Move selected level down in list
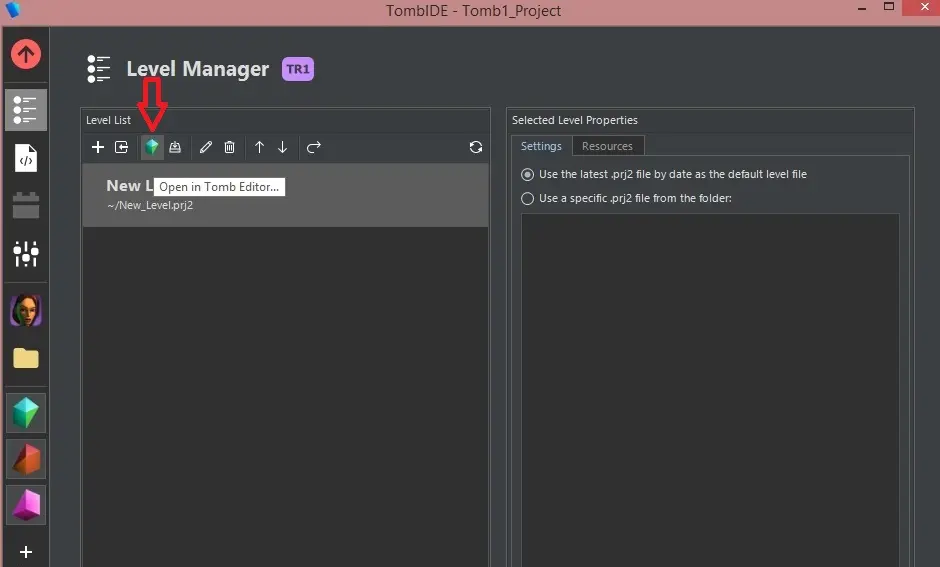Viewport: 940px width, 567px height. (x=283, y=147)
